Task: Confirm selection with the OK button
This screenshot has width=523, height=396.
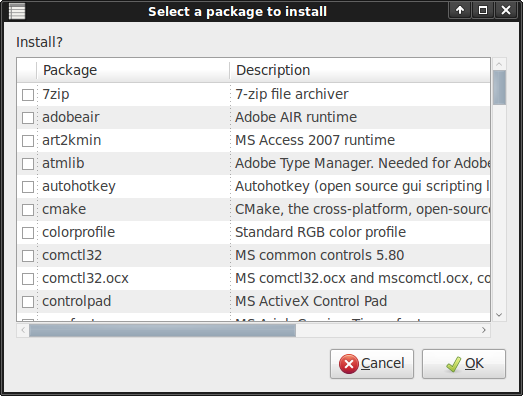Action: point(464,364)
